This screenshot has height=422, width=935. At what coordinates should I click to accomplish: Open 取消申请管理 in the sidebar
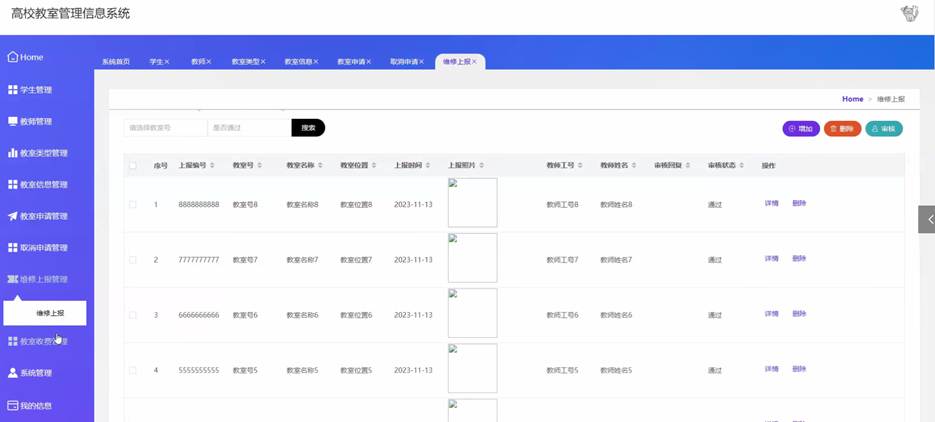[38, 248]
